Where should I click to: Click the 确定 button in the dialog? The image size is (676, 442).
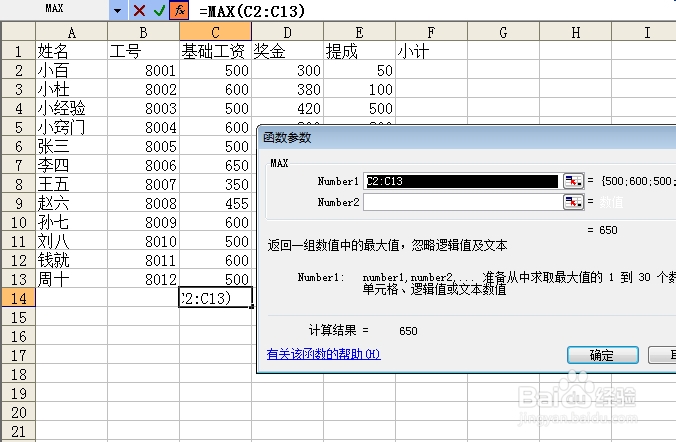(602, 355)
